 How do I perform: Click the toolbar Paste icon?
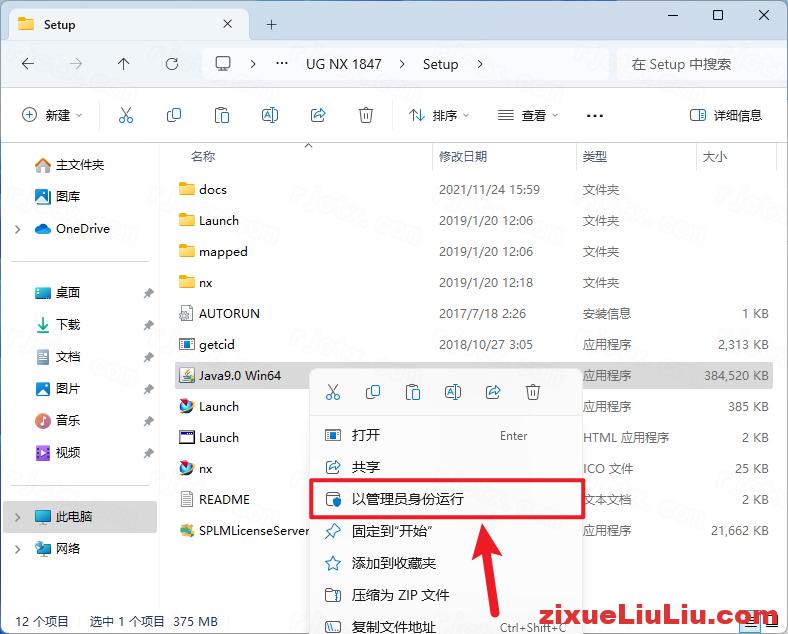click(x=222, y=116)
